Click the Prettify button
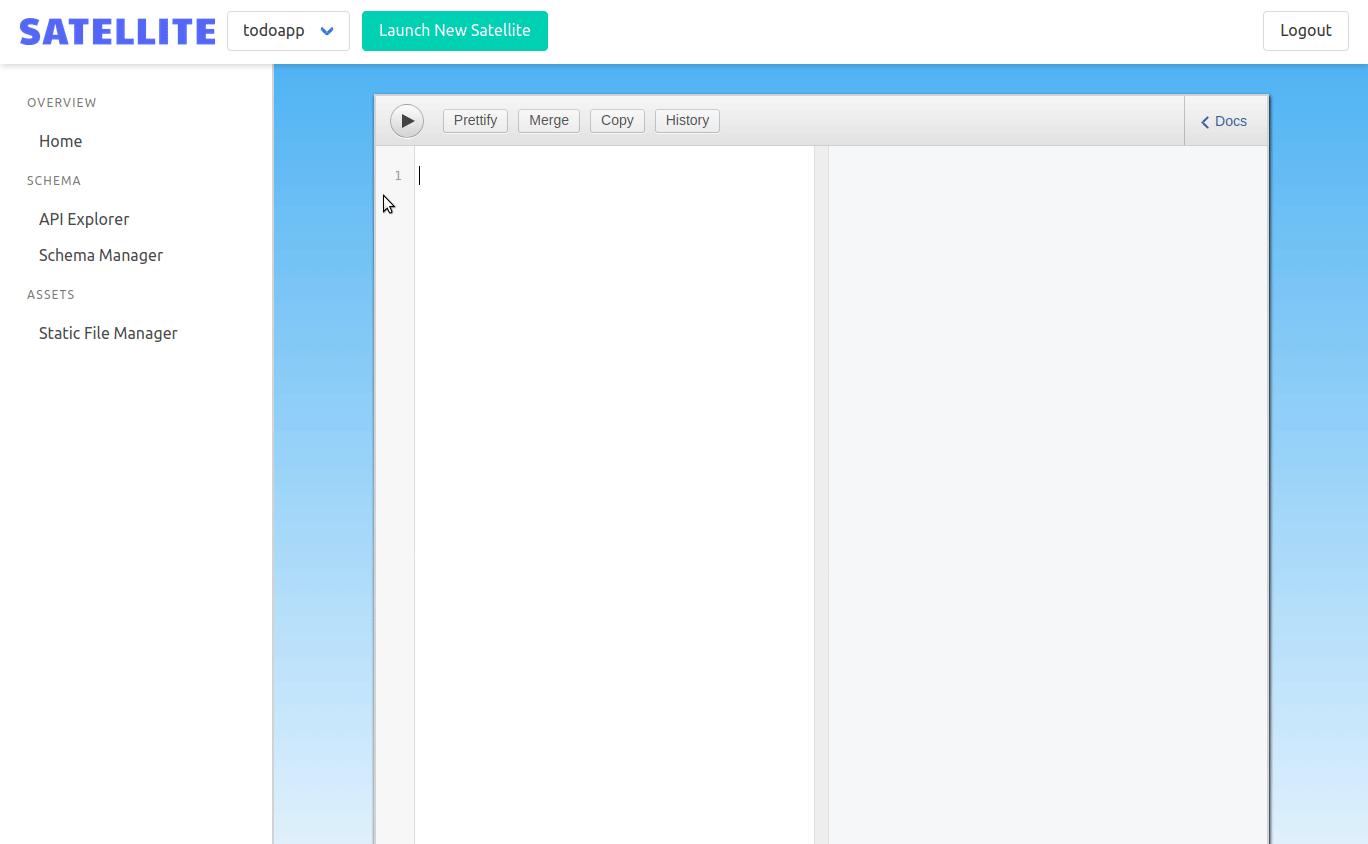This screenshot has height=844, width=1368. [475, 121]
